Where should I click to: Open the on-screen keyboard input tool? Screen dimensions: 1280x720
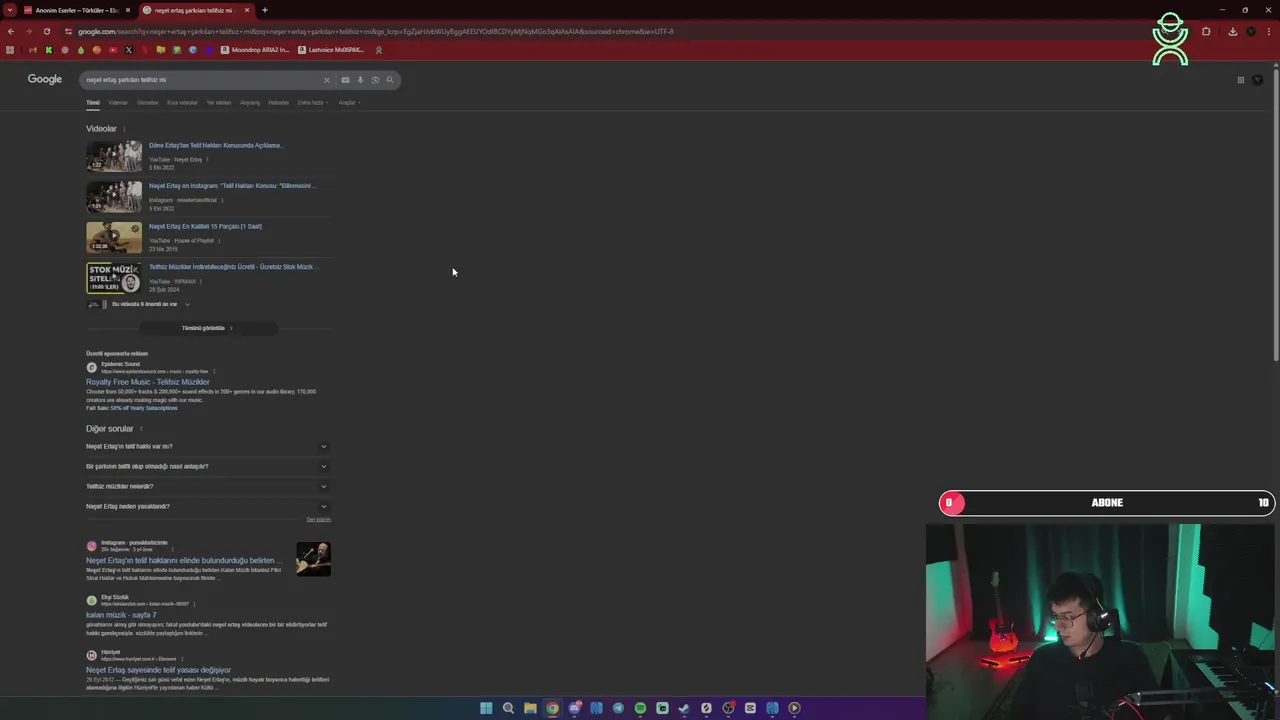tap(345, 80)
